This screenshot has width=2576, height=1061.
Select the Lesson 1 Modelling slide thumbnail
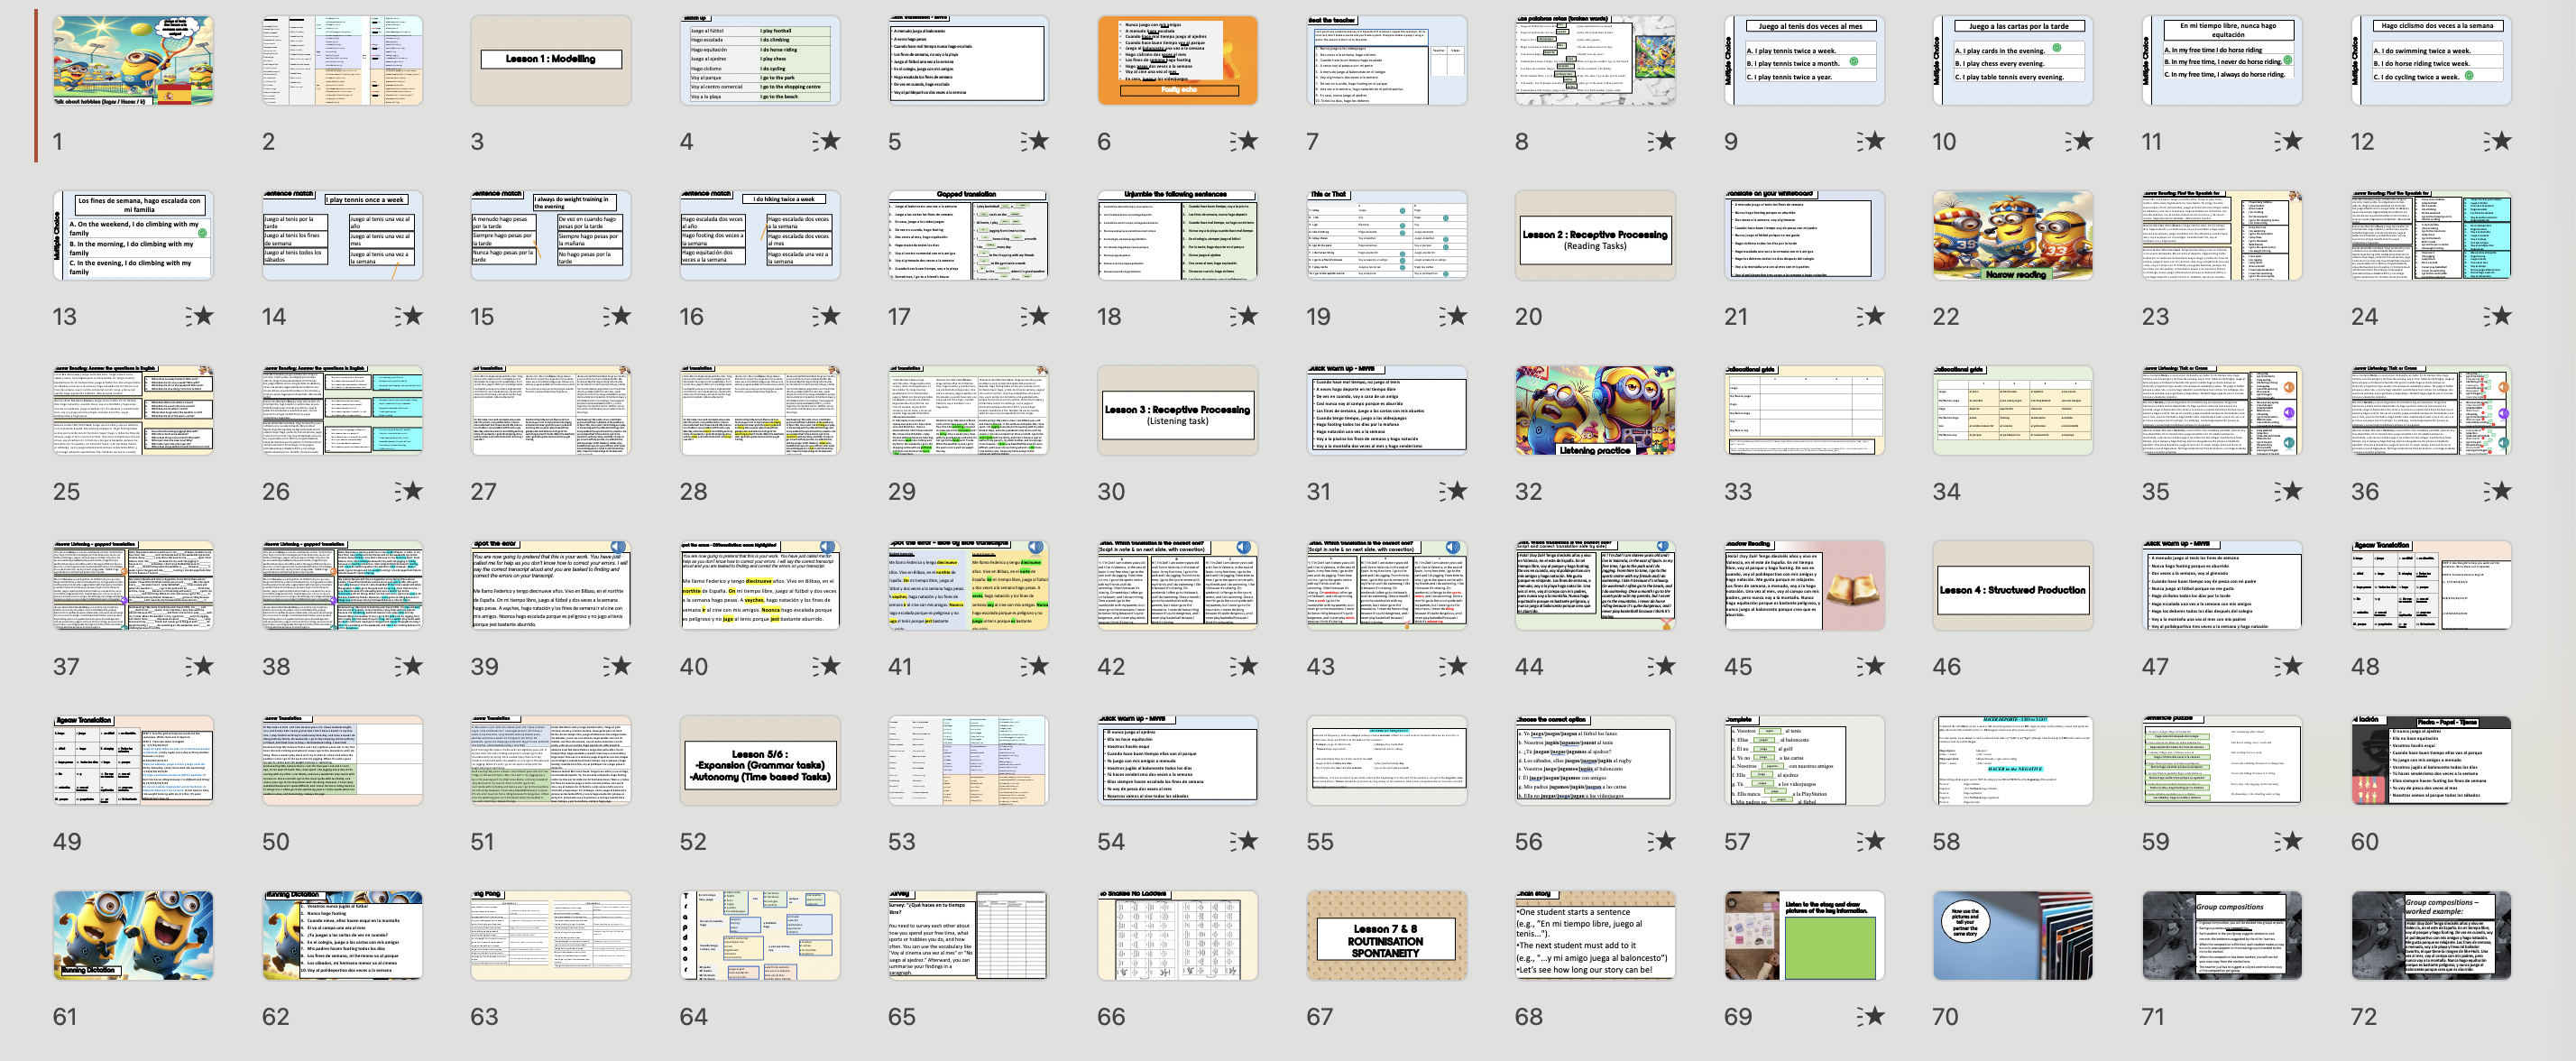coord(551,60)
